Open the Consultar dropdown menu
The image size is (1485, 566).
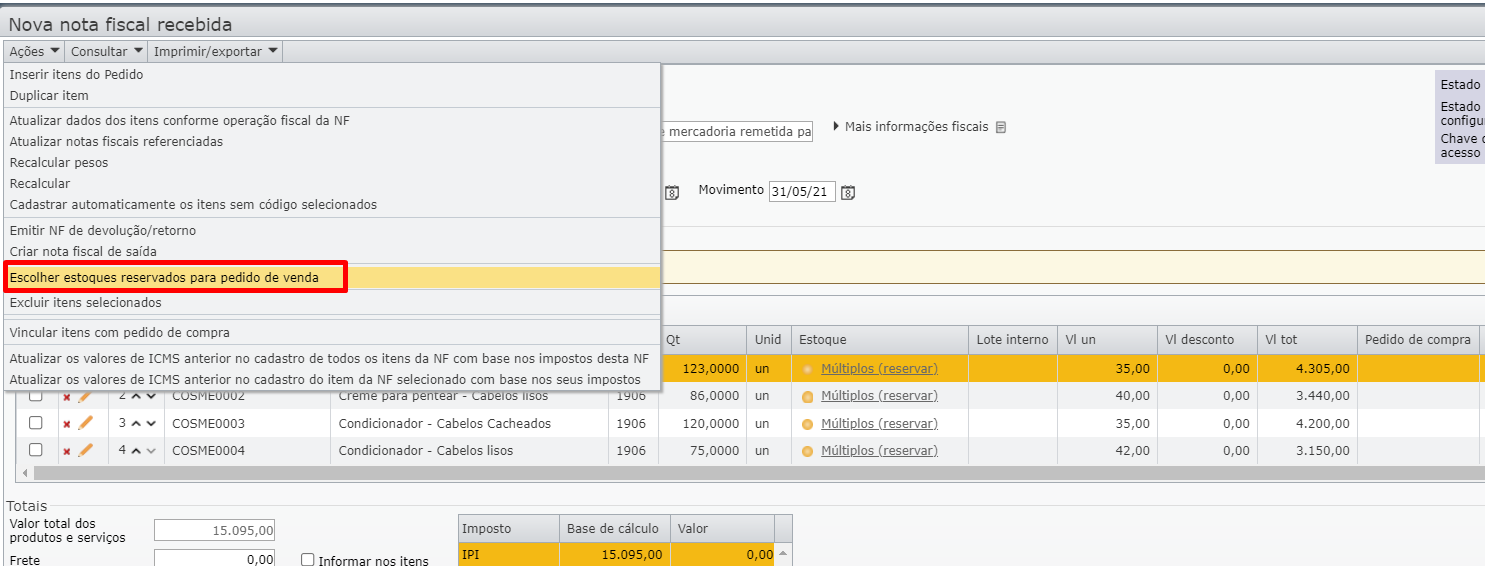[x=107, y=51]
